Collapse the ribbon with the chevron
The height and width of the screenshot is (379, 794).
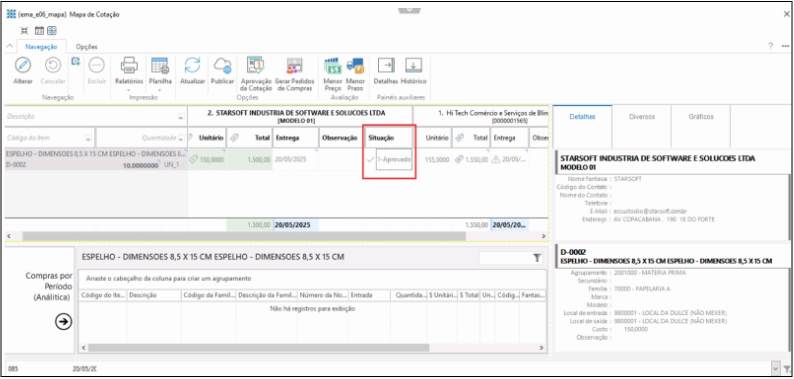point(9,47)
